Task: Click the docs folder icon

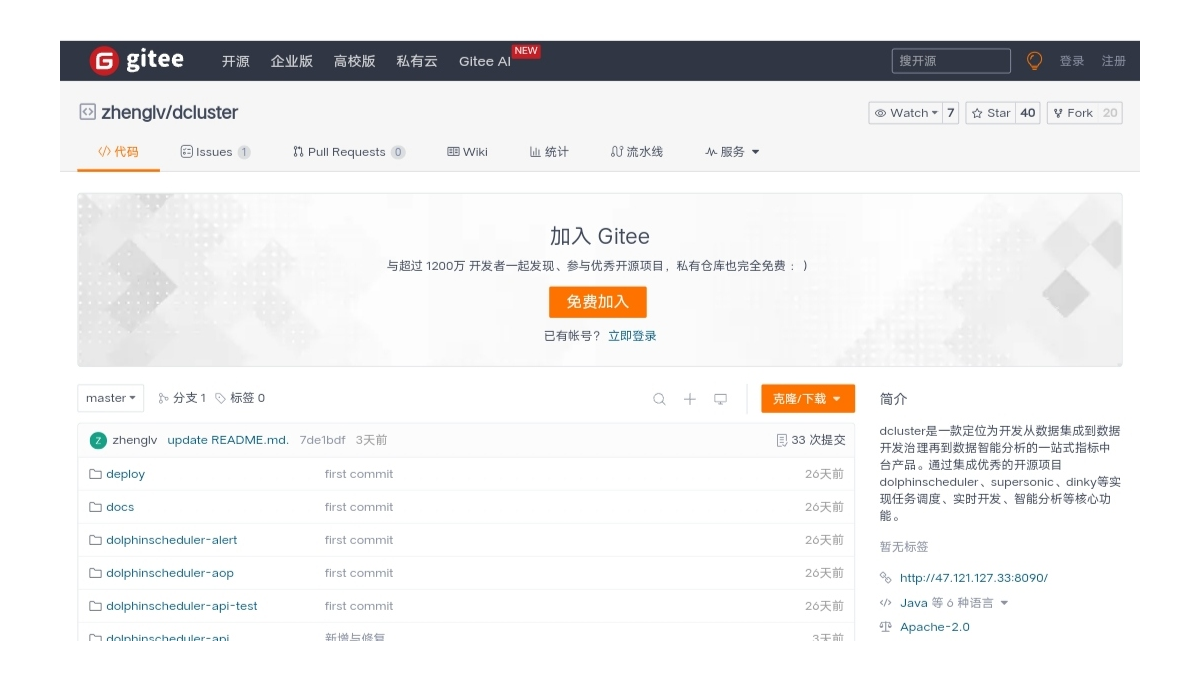Action: 96,507
